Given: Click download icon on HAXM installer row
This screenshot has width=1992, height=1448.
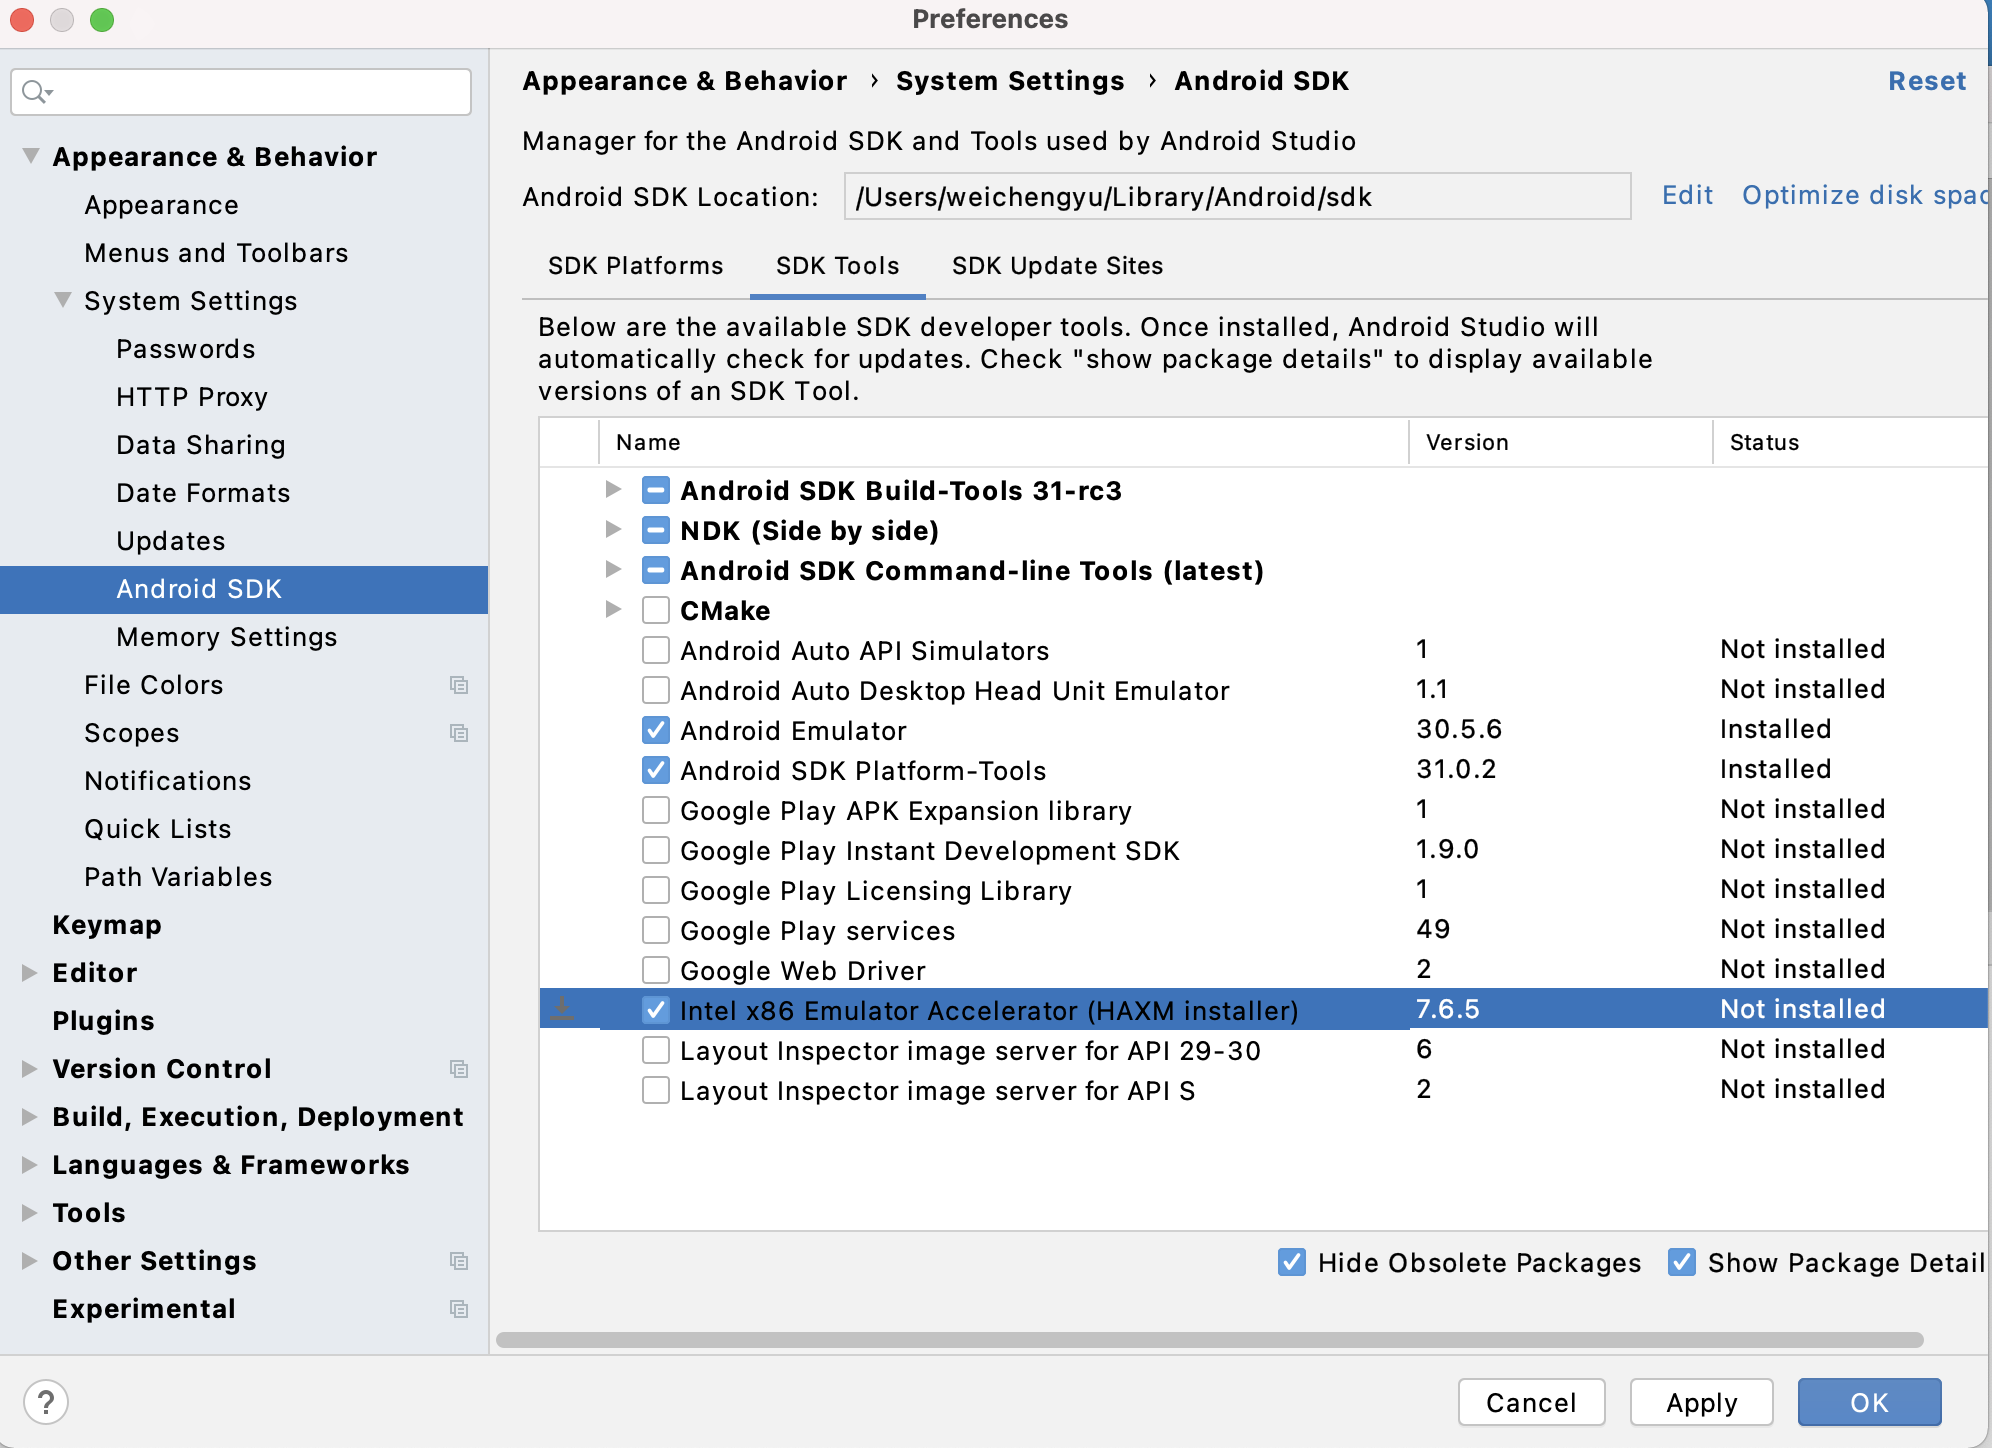Looking at the screenshot, I should pos(563,1009).
